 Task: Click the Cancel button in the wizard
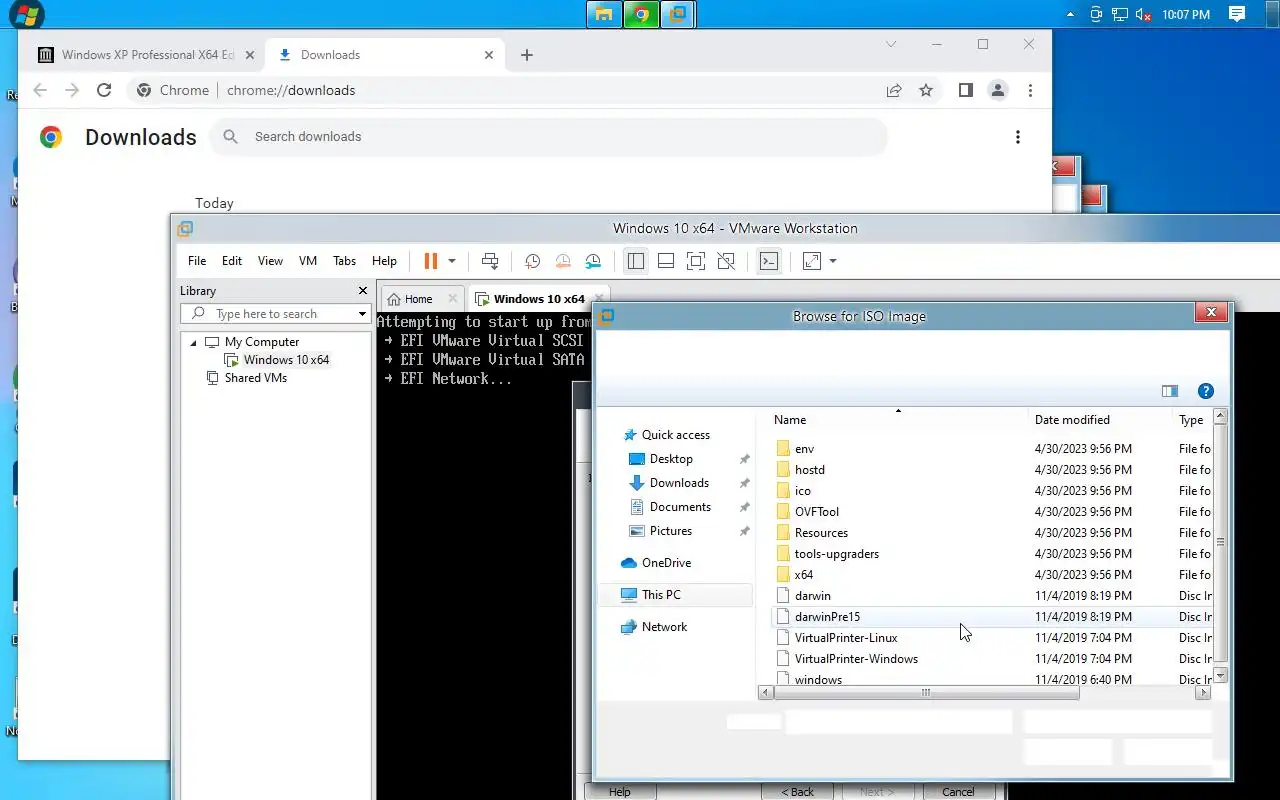(x=958, y=792)
